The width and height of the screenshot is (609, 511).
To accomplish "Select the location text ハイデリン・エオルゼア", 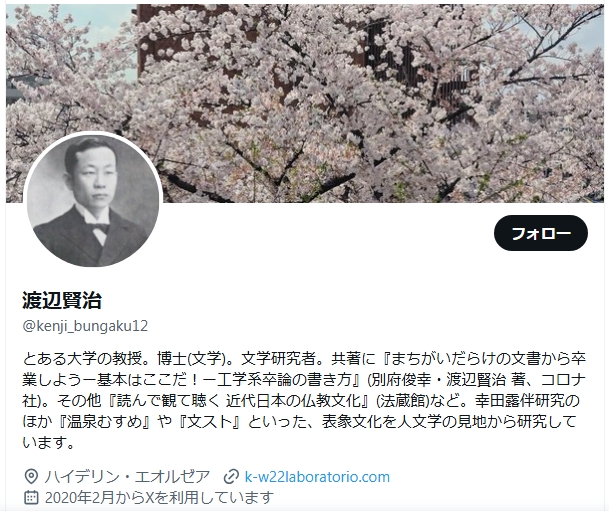I will click(127, 476).
